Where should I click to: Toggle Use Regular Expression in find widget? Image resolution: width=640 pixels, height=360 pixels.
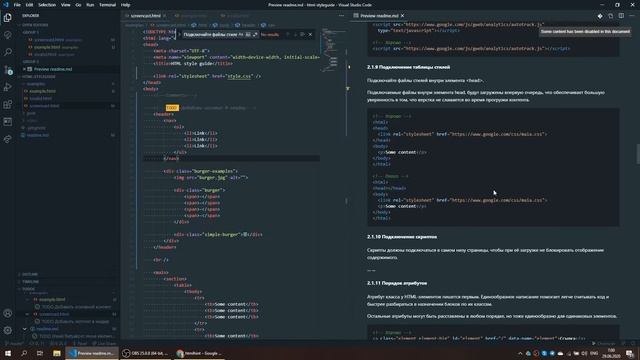point(255,35)
